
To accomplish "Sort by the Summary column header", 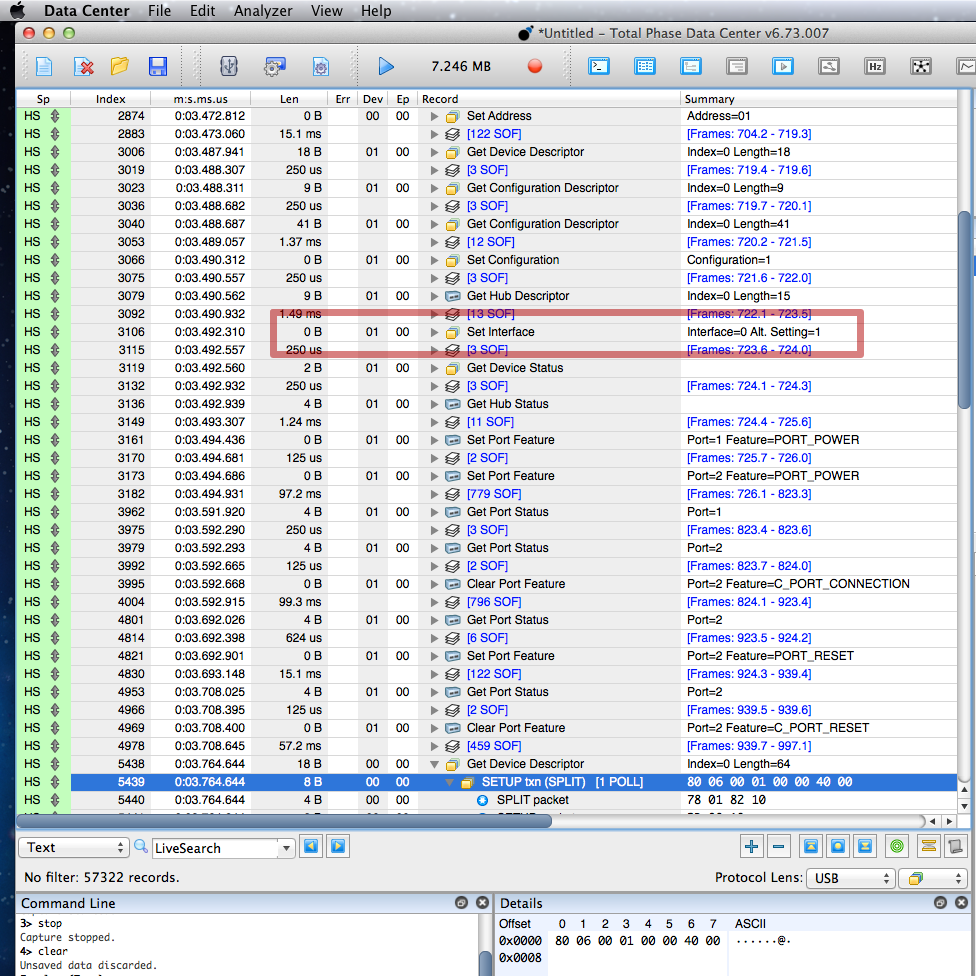I will point(818,99).
